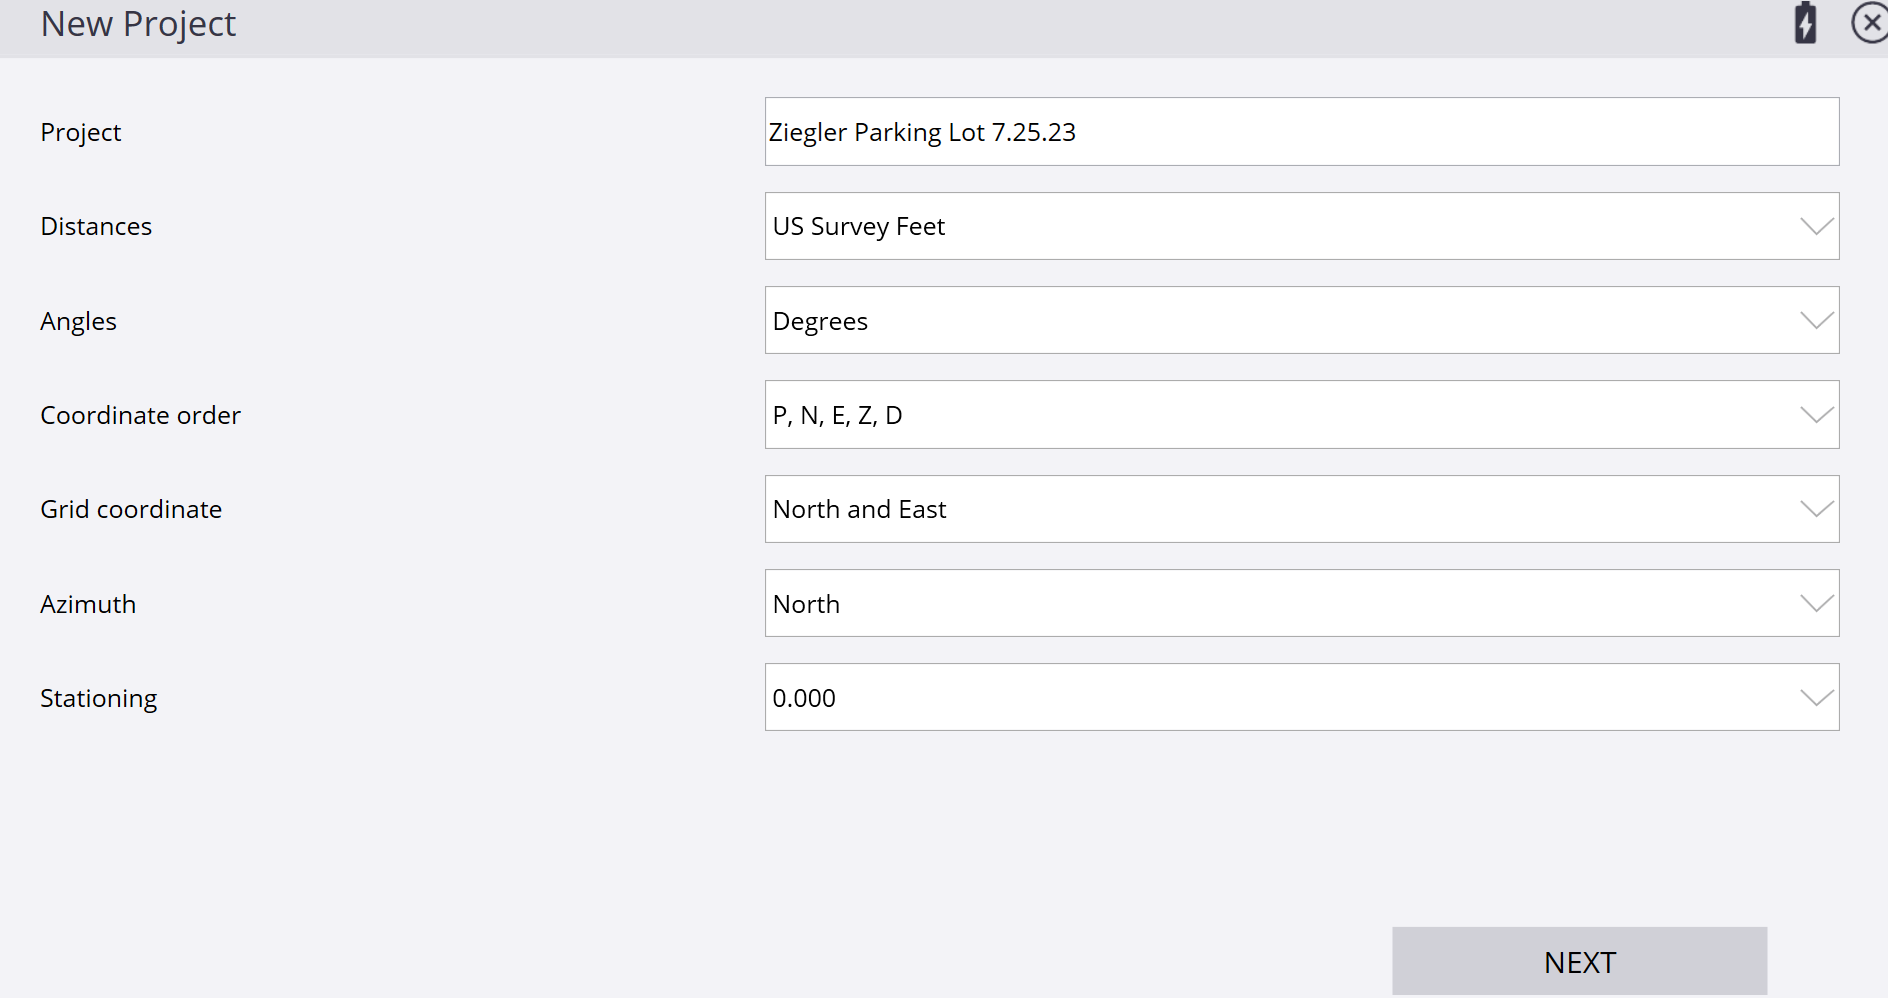Open the Grid coordinate dropdown
Viewport: 1888px width, 998px height.
pyautogui.click(x=1302, y=509)
